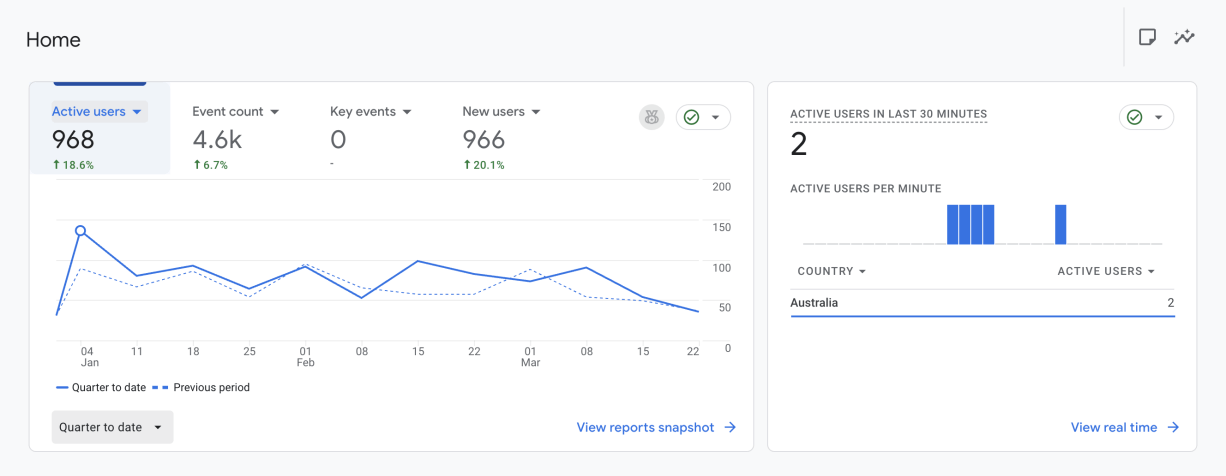Viewport: 1226px width, 476px height.
Task: Click the green checkmark in the realtime card
Action: coord(1134,117)
